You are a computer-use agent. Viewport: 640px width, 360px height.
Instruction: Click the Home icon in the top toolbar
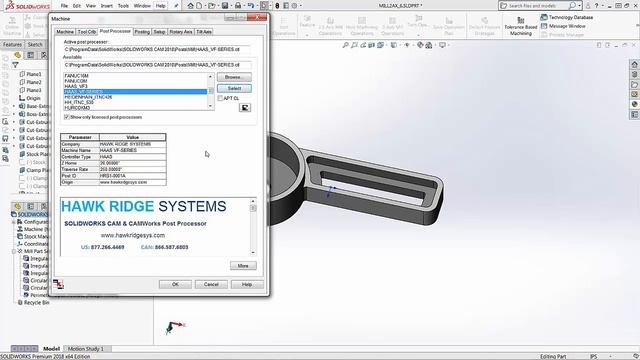point(190,6)
